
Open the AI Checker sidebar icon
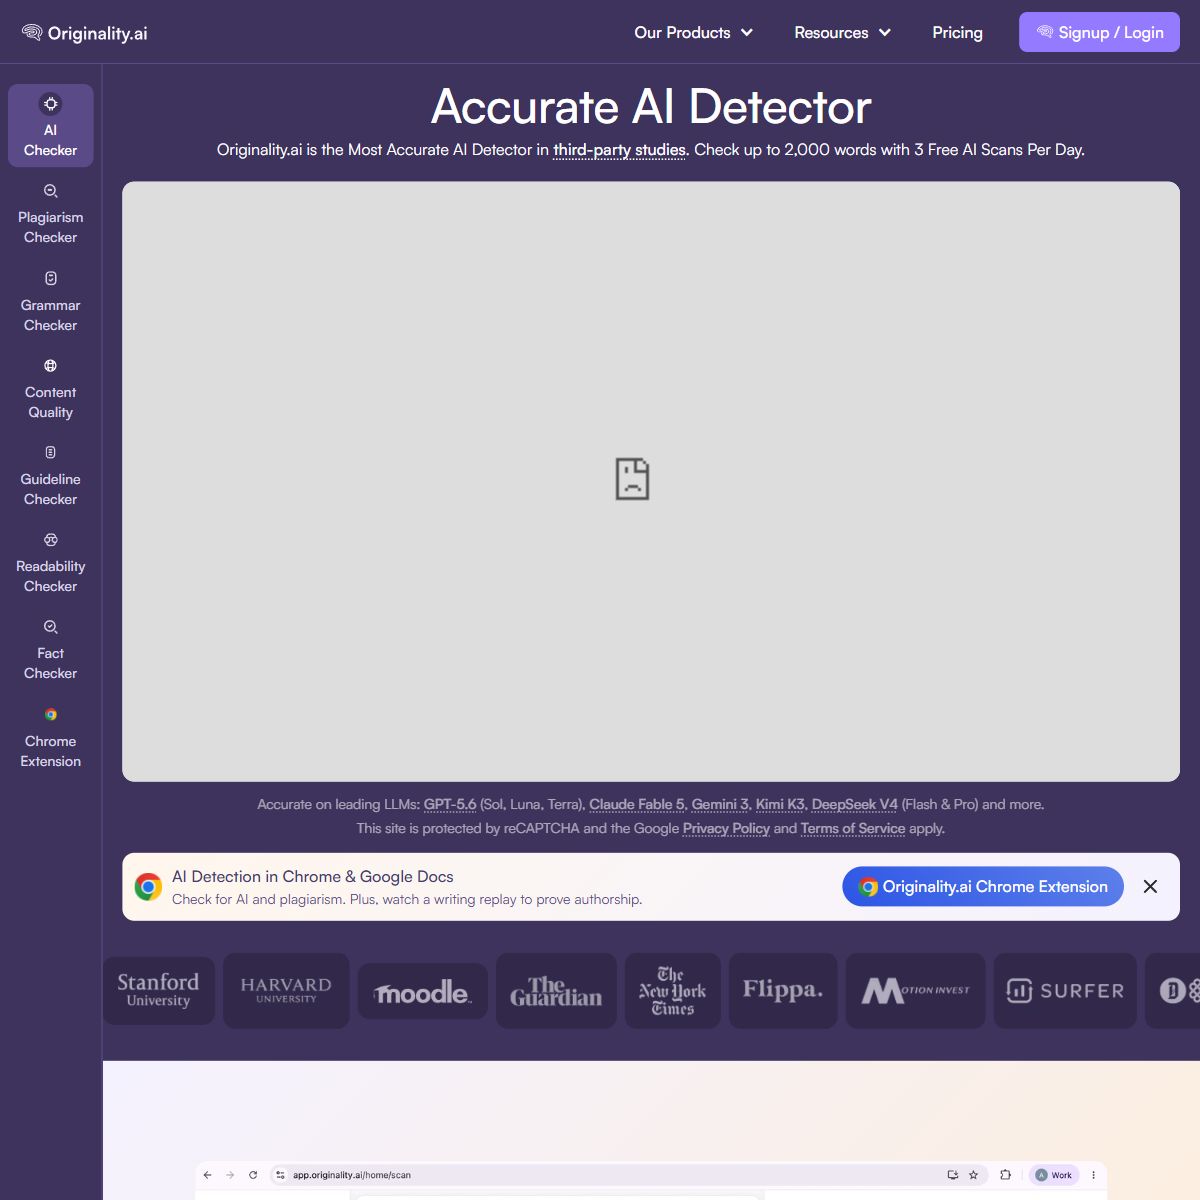point(50,104)
